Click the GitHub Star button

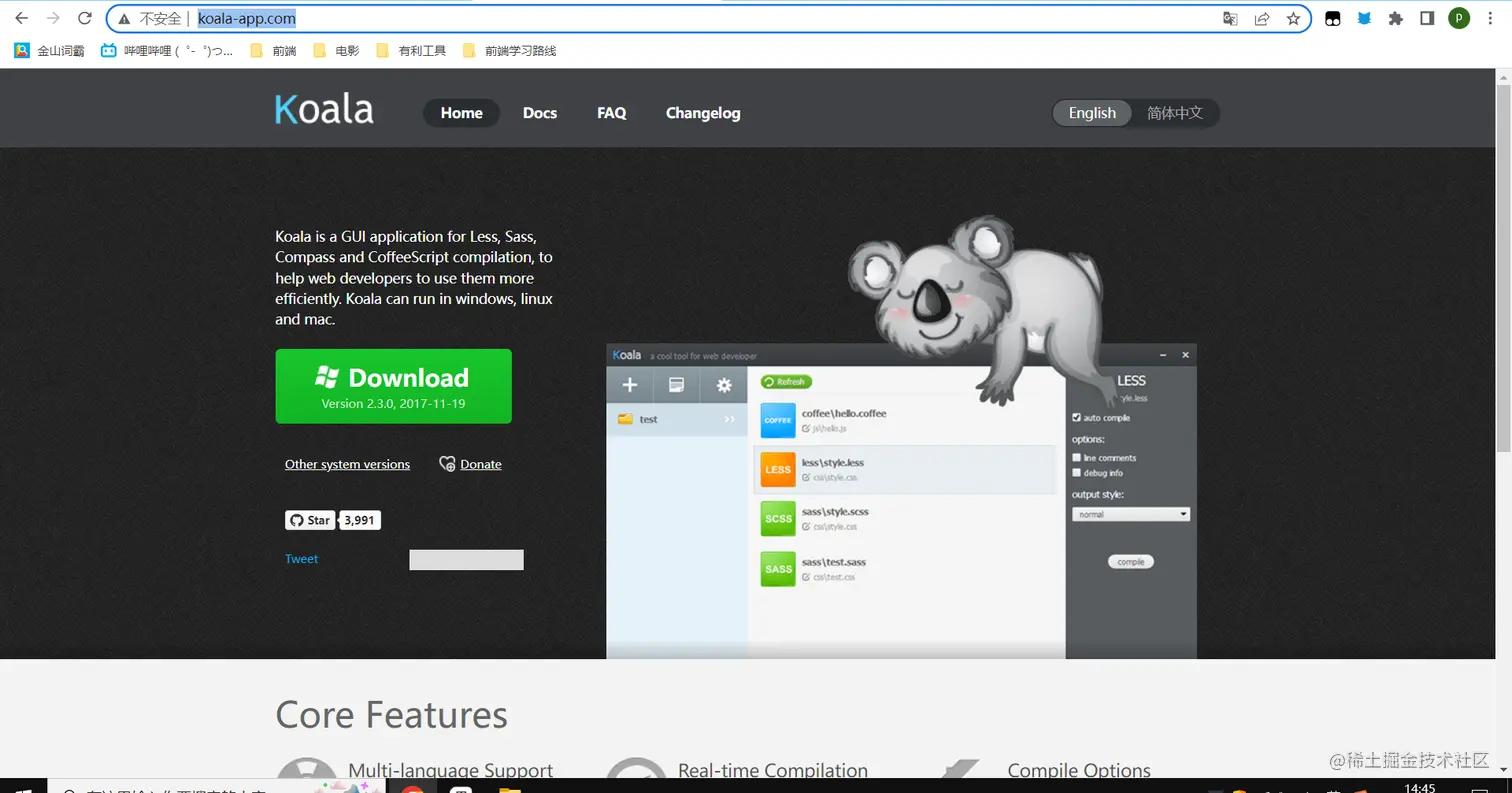click(x=310, y=520)
